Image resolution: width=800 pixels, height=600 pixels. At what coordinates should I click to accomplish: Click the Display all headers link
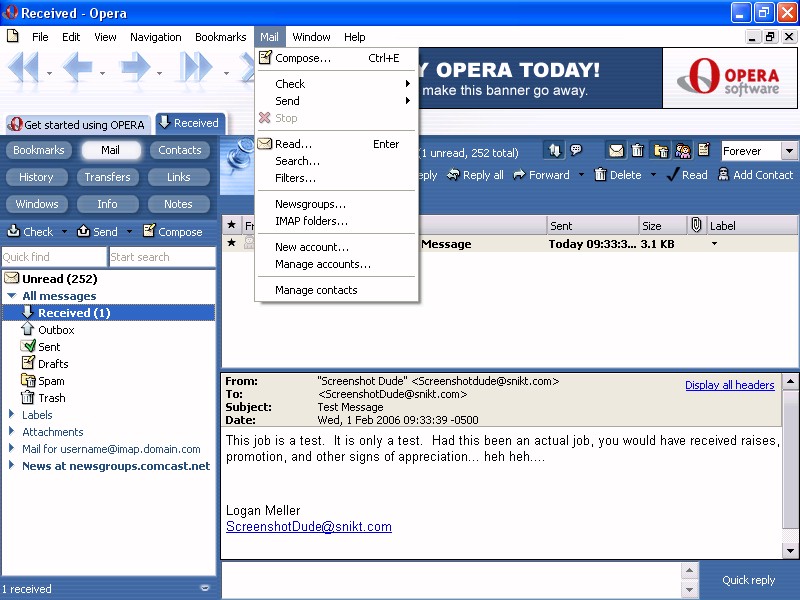tap(730, 385)
